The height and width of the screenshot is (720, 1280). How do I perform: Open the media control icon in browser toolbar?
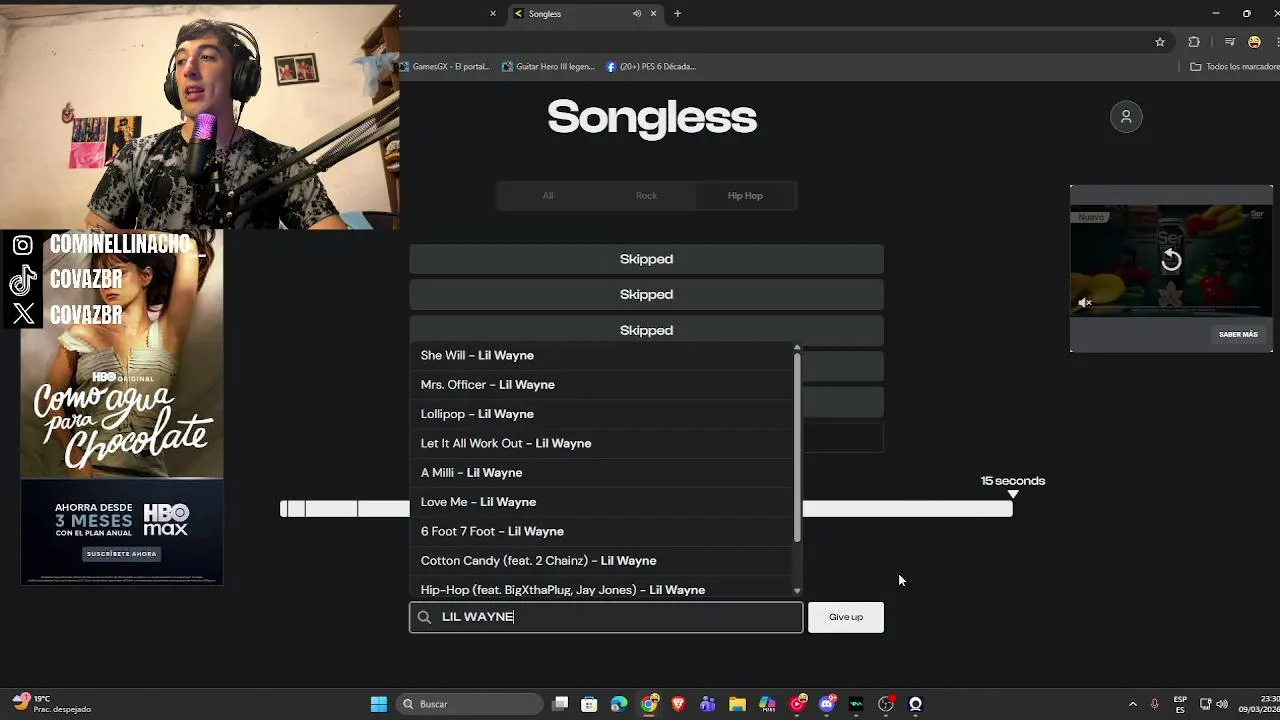(1231, 42)
